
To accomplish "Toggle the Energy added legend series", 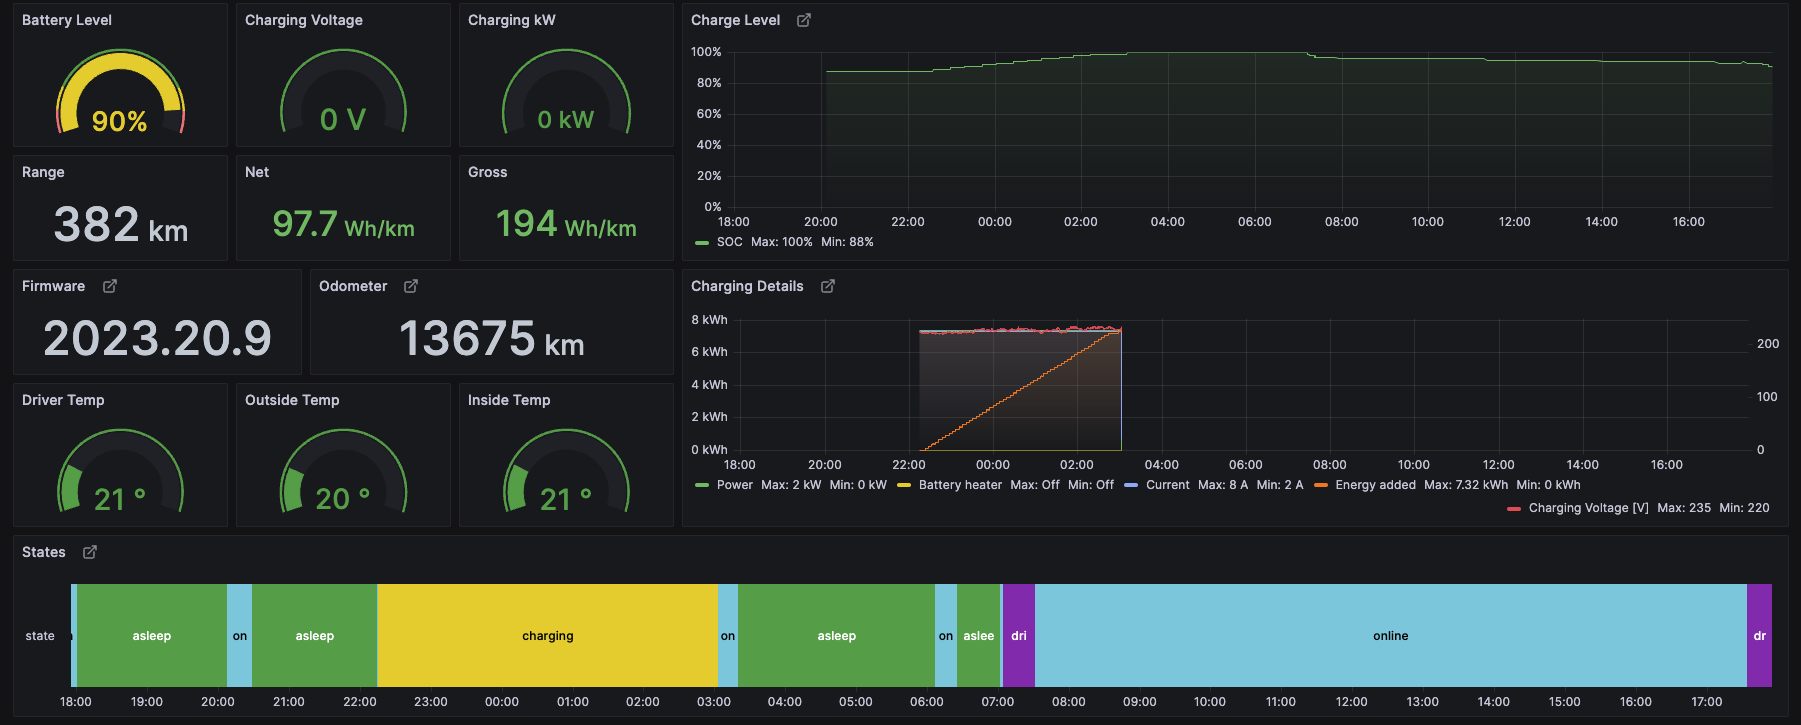I will 1375,485.
